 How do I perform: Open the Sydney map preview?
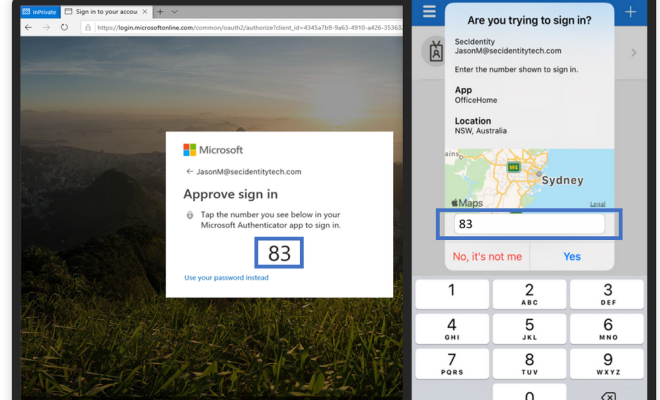[x=529, y=179]
